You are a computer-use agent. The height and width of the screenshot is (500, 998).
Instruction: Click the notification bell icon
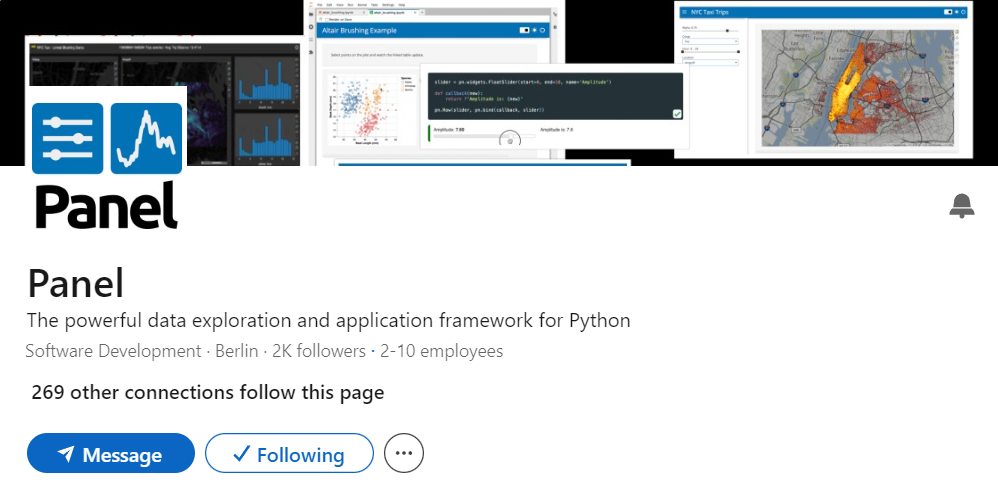tap(962, 206)
